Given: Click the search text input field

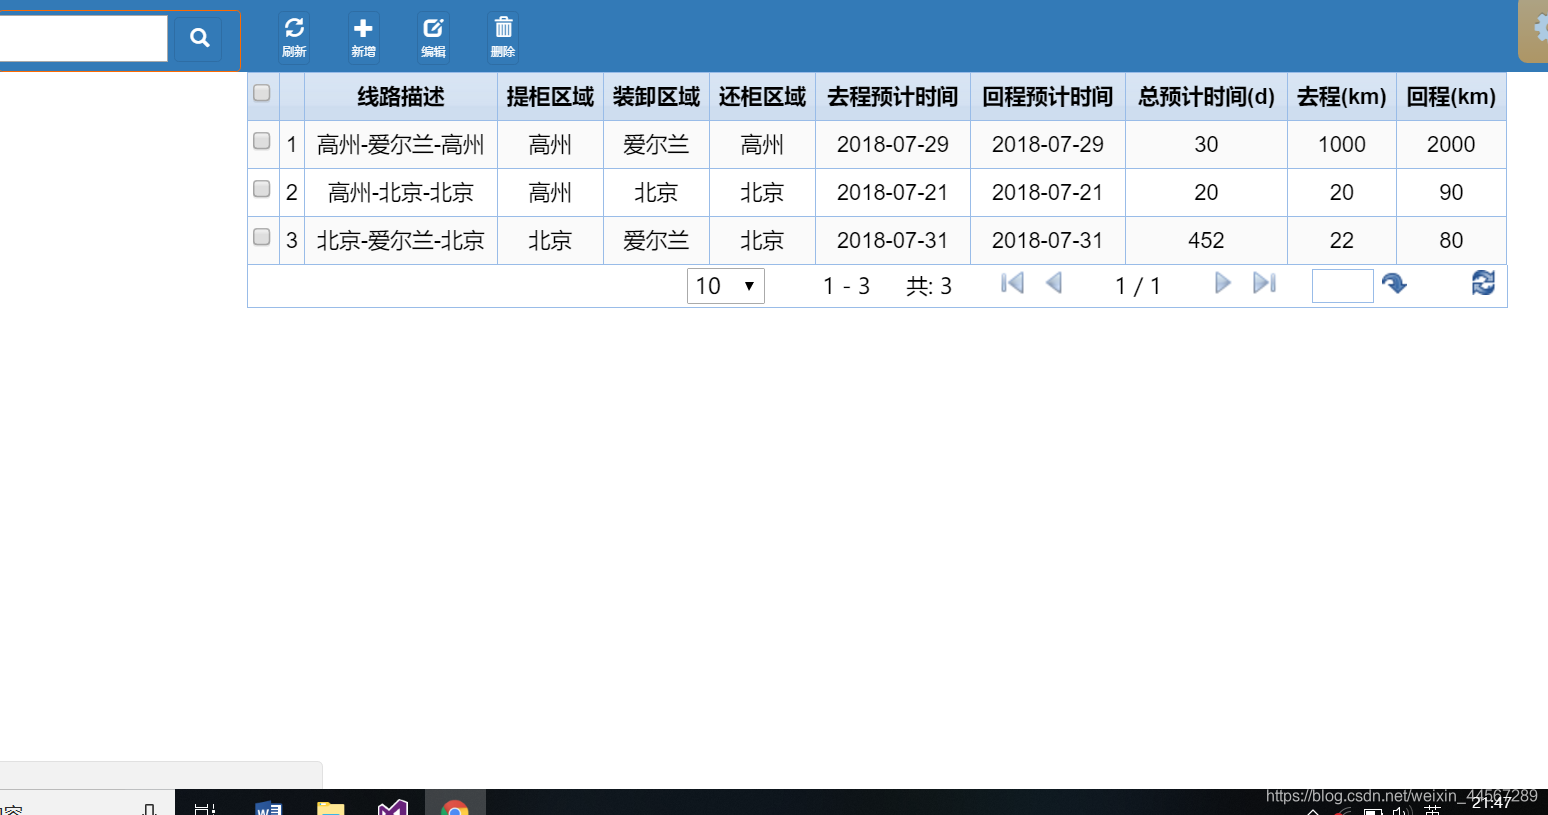Looking at the screenshot, I should pyautogui.click(x=83, y=38).
